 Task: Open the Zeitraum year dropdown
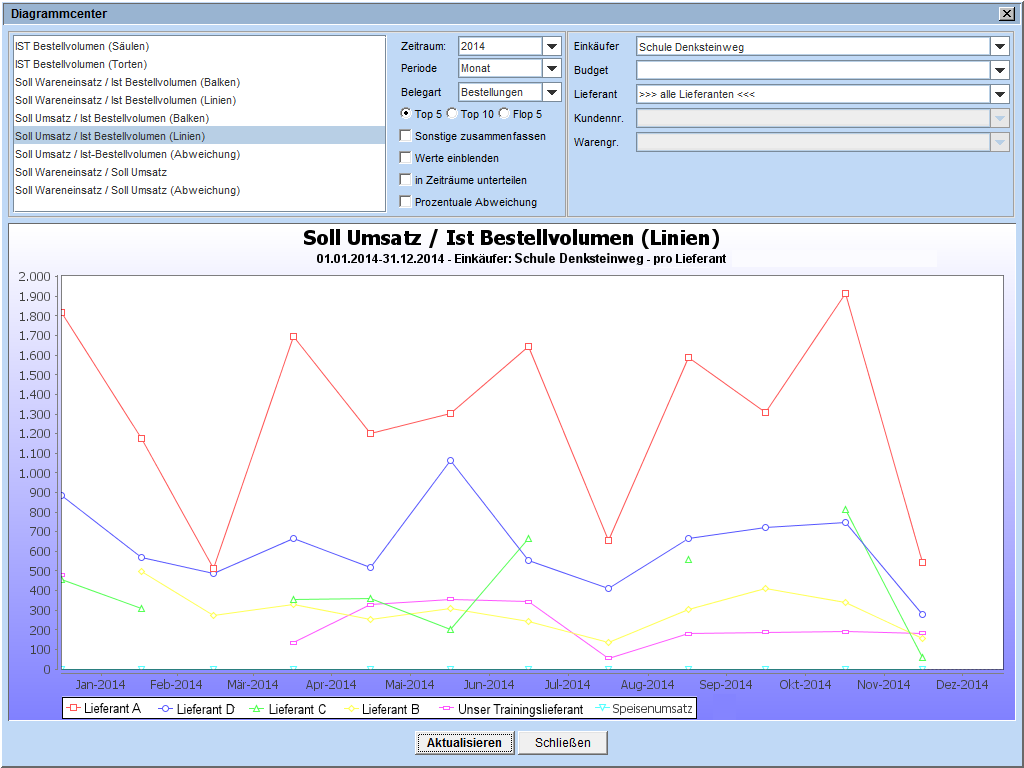[551, 46]
